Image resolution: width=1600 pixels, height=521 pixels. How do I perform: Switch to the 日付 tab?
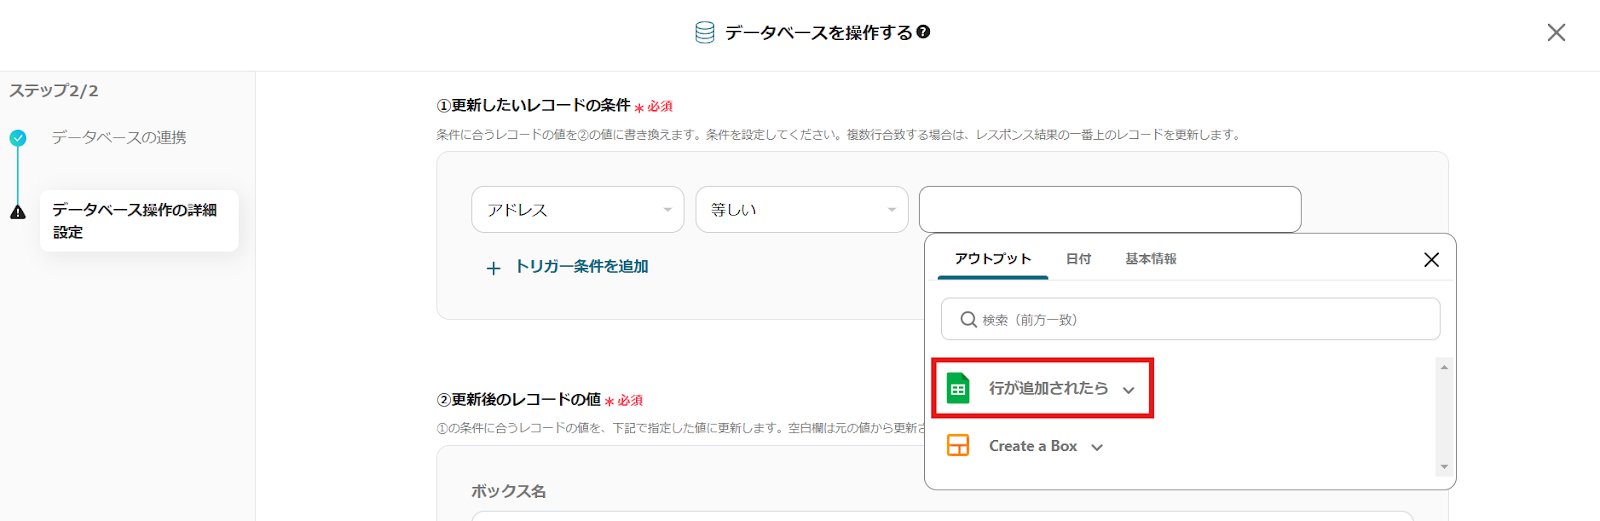[1078, 259]
